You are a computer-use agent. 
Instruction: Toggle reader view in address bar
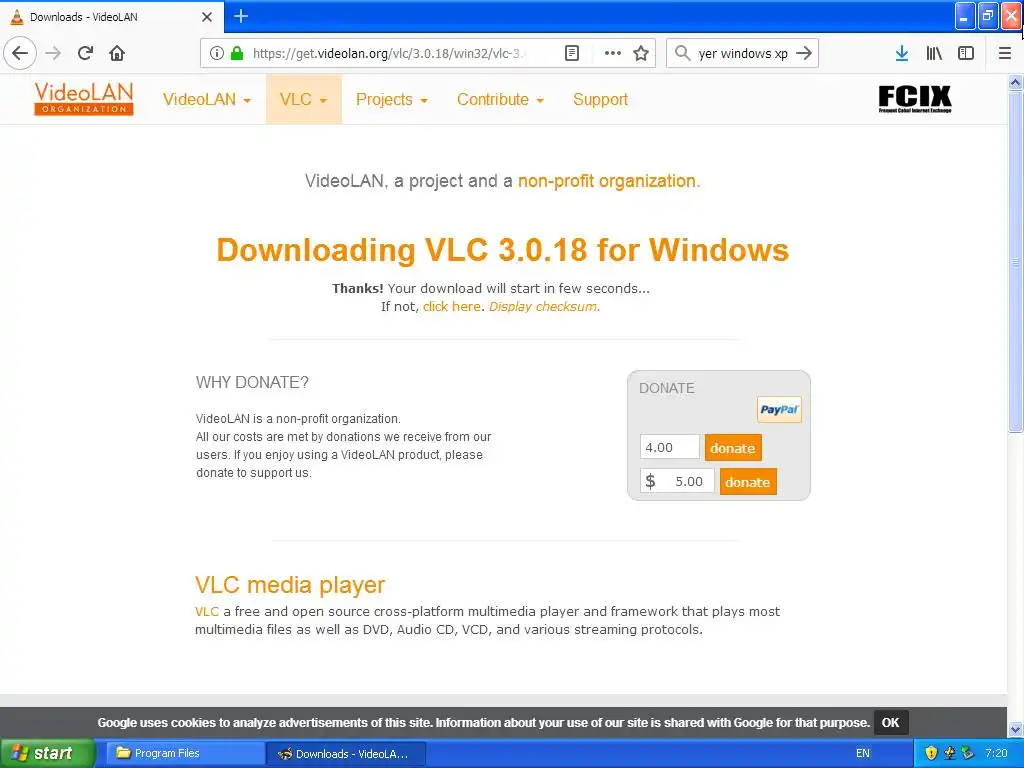[572, 53]
